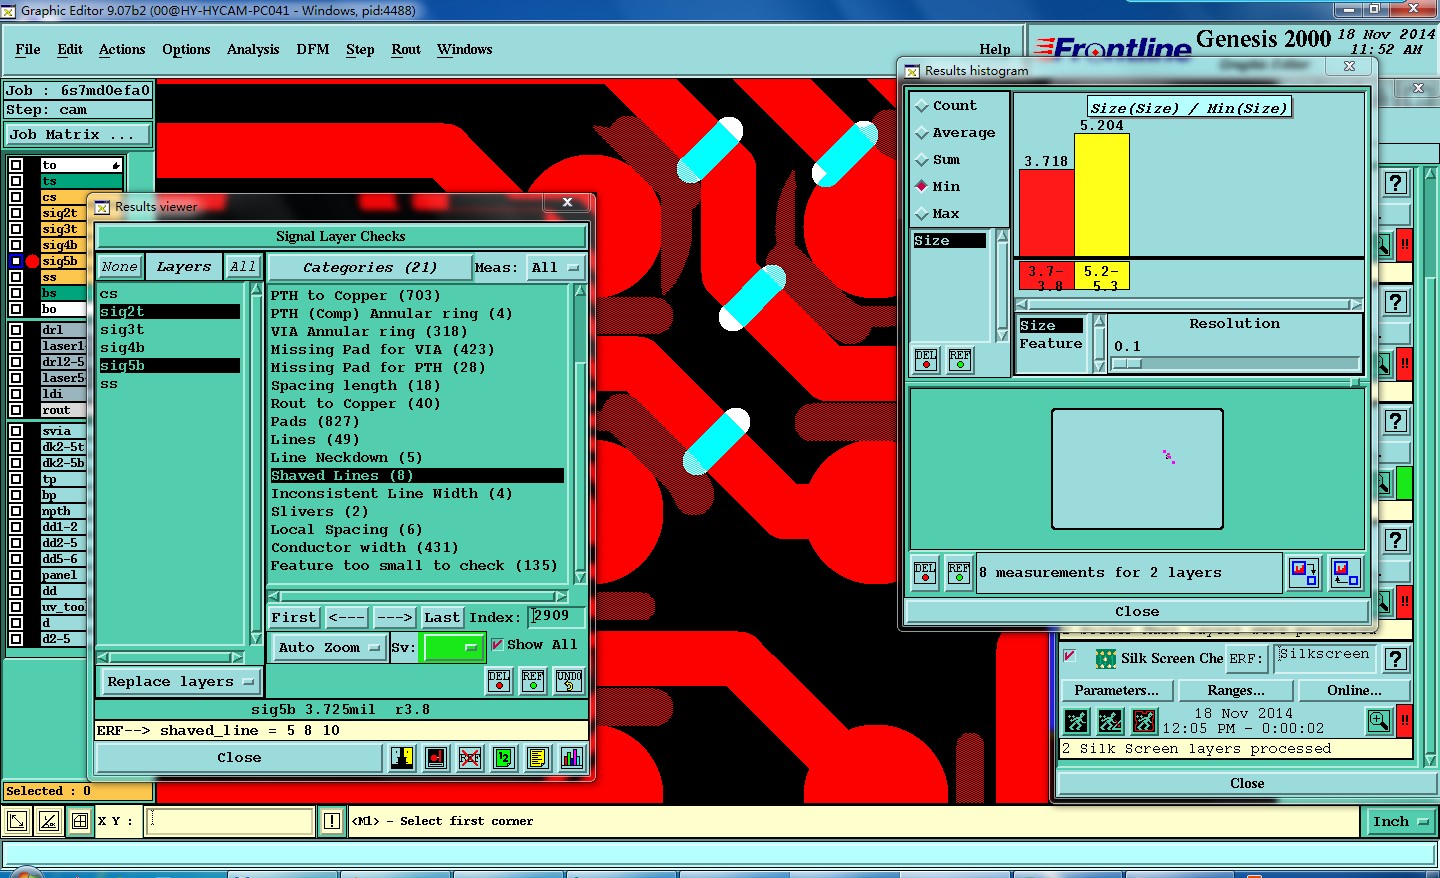
Task: Click REF icon beside '8 measurements' text
Action: tap(959, 573)
